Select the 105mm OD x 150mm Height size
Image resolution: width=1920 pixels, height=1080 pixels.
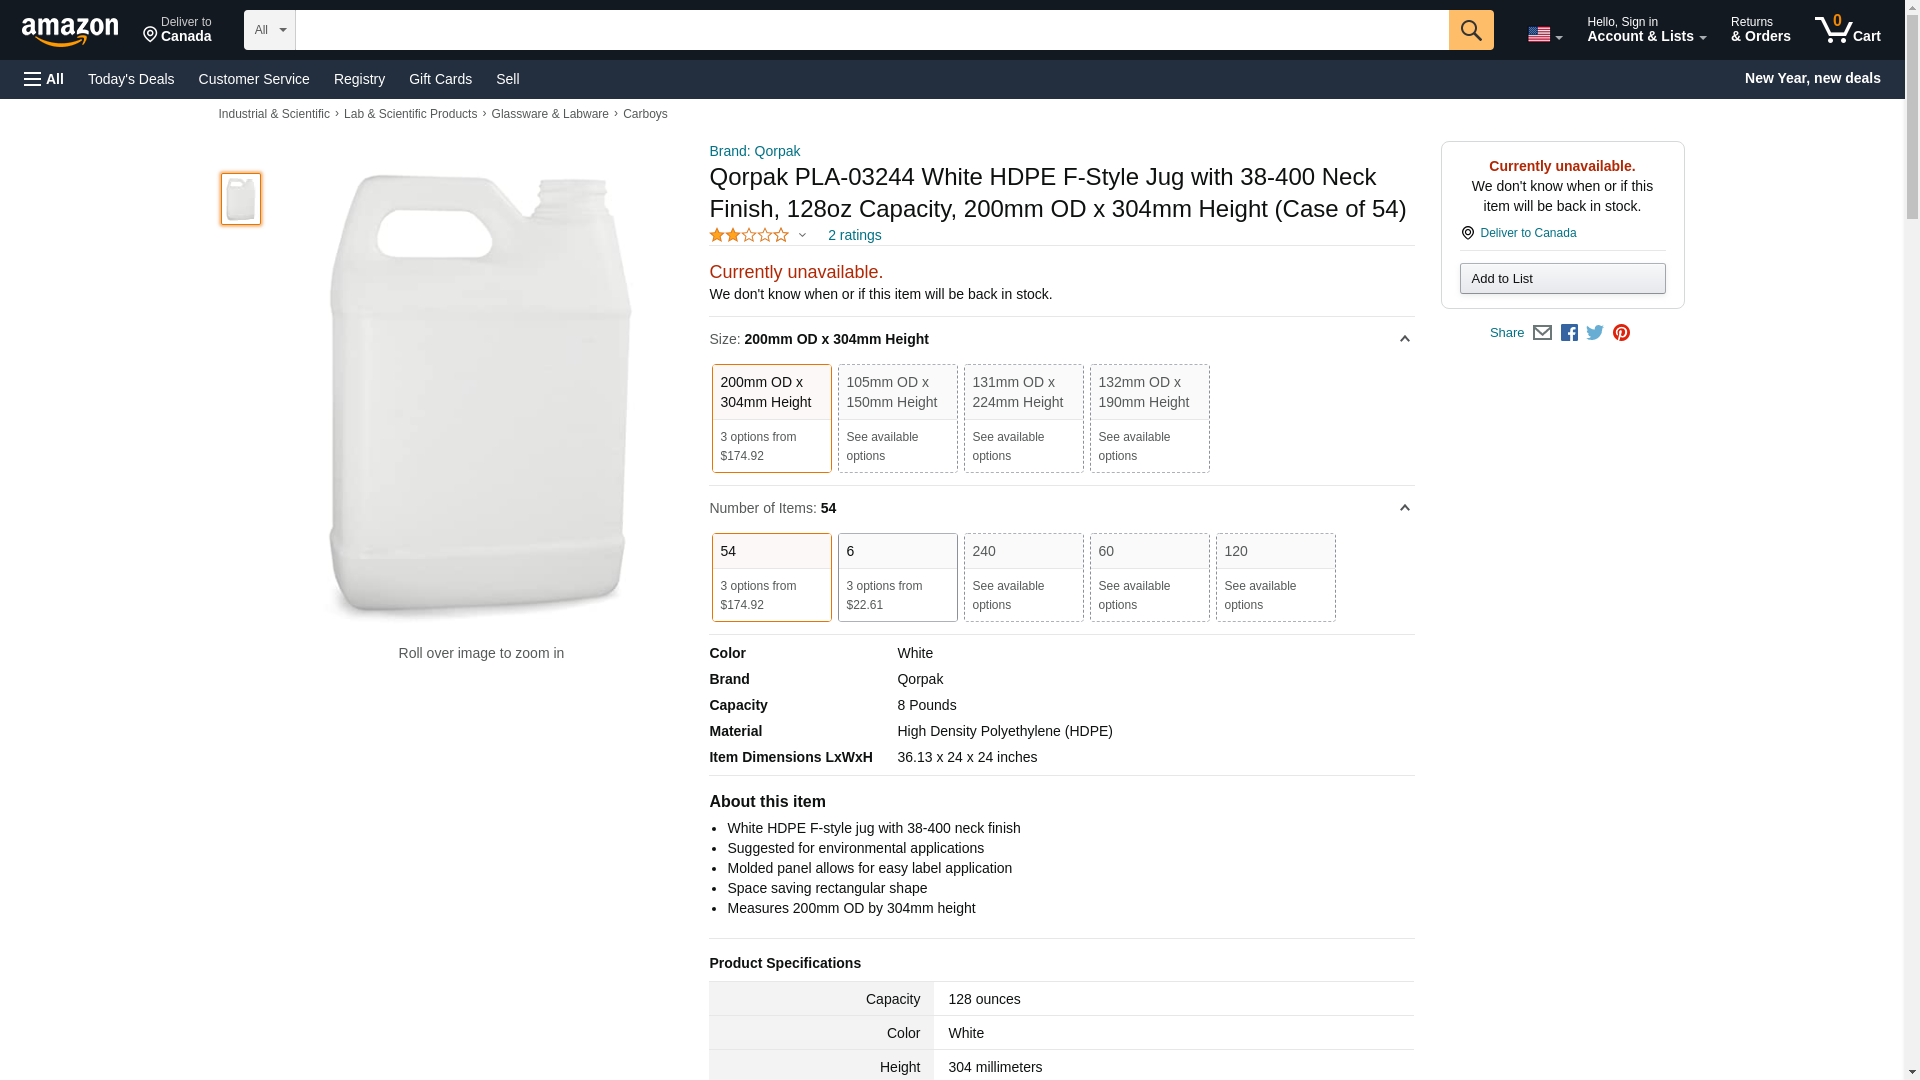pyautogui.click(x=897, y=418)
